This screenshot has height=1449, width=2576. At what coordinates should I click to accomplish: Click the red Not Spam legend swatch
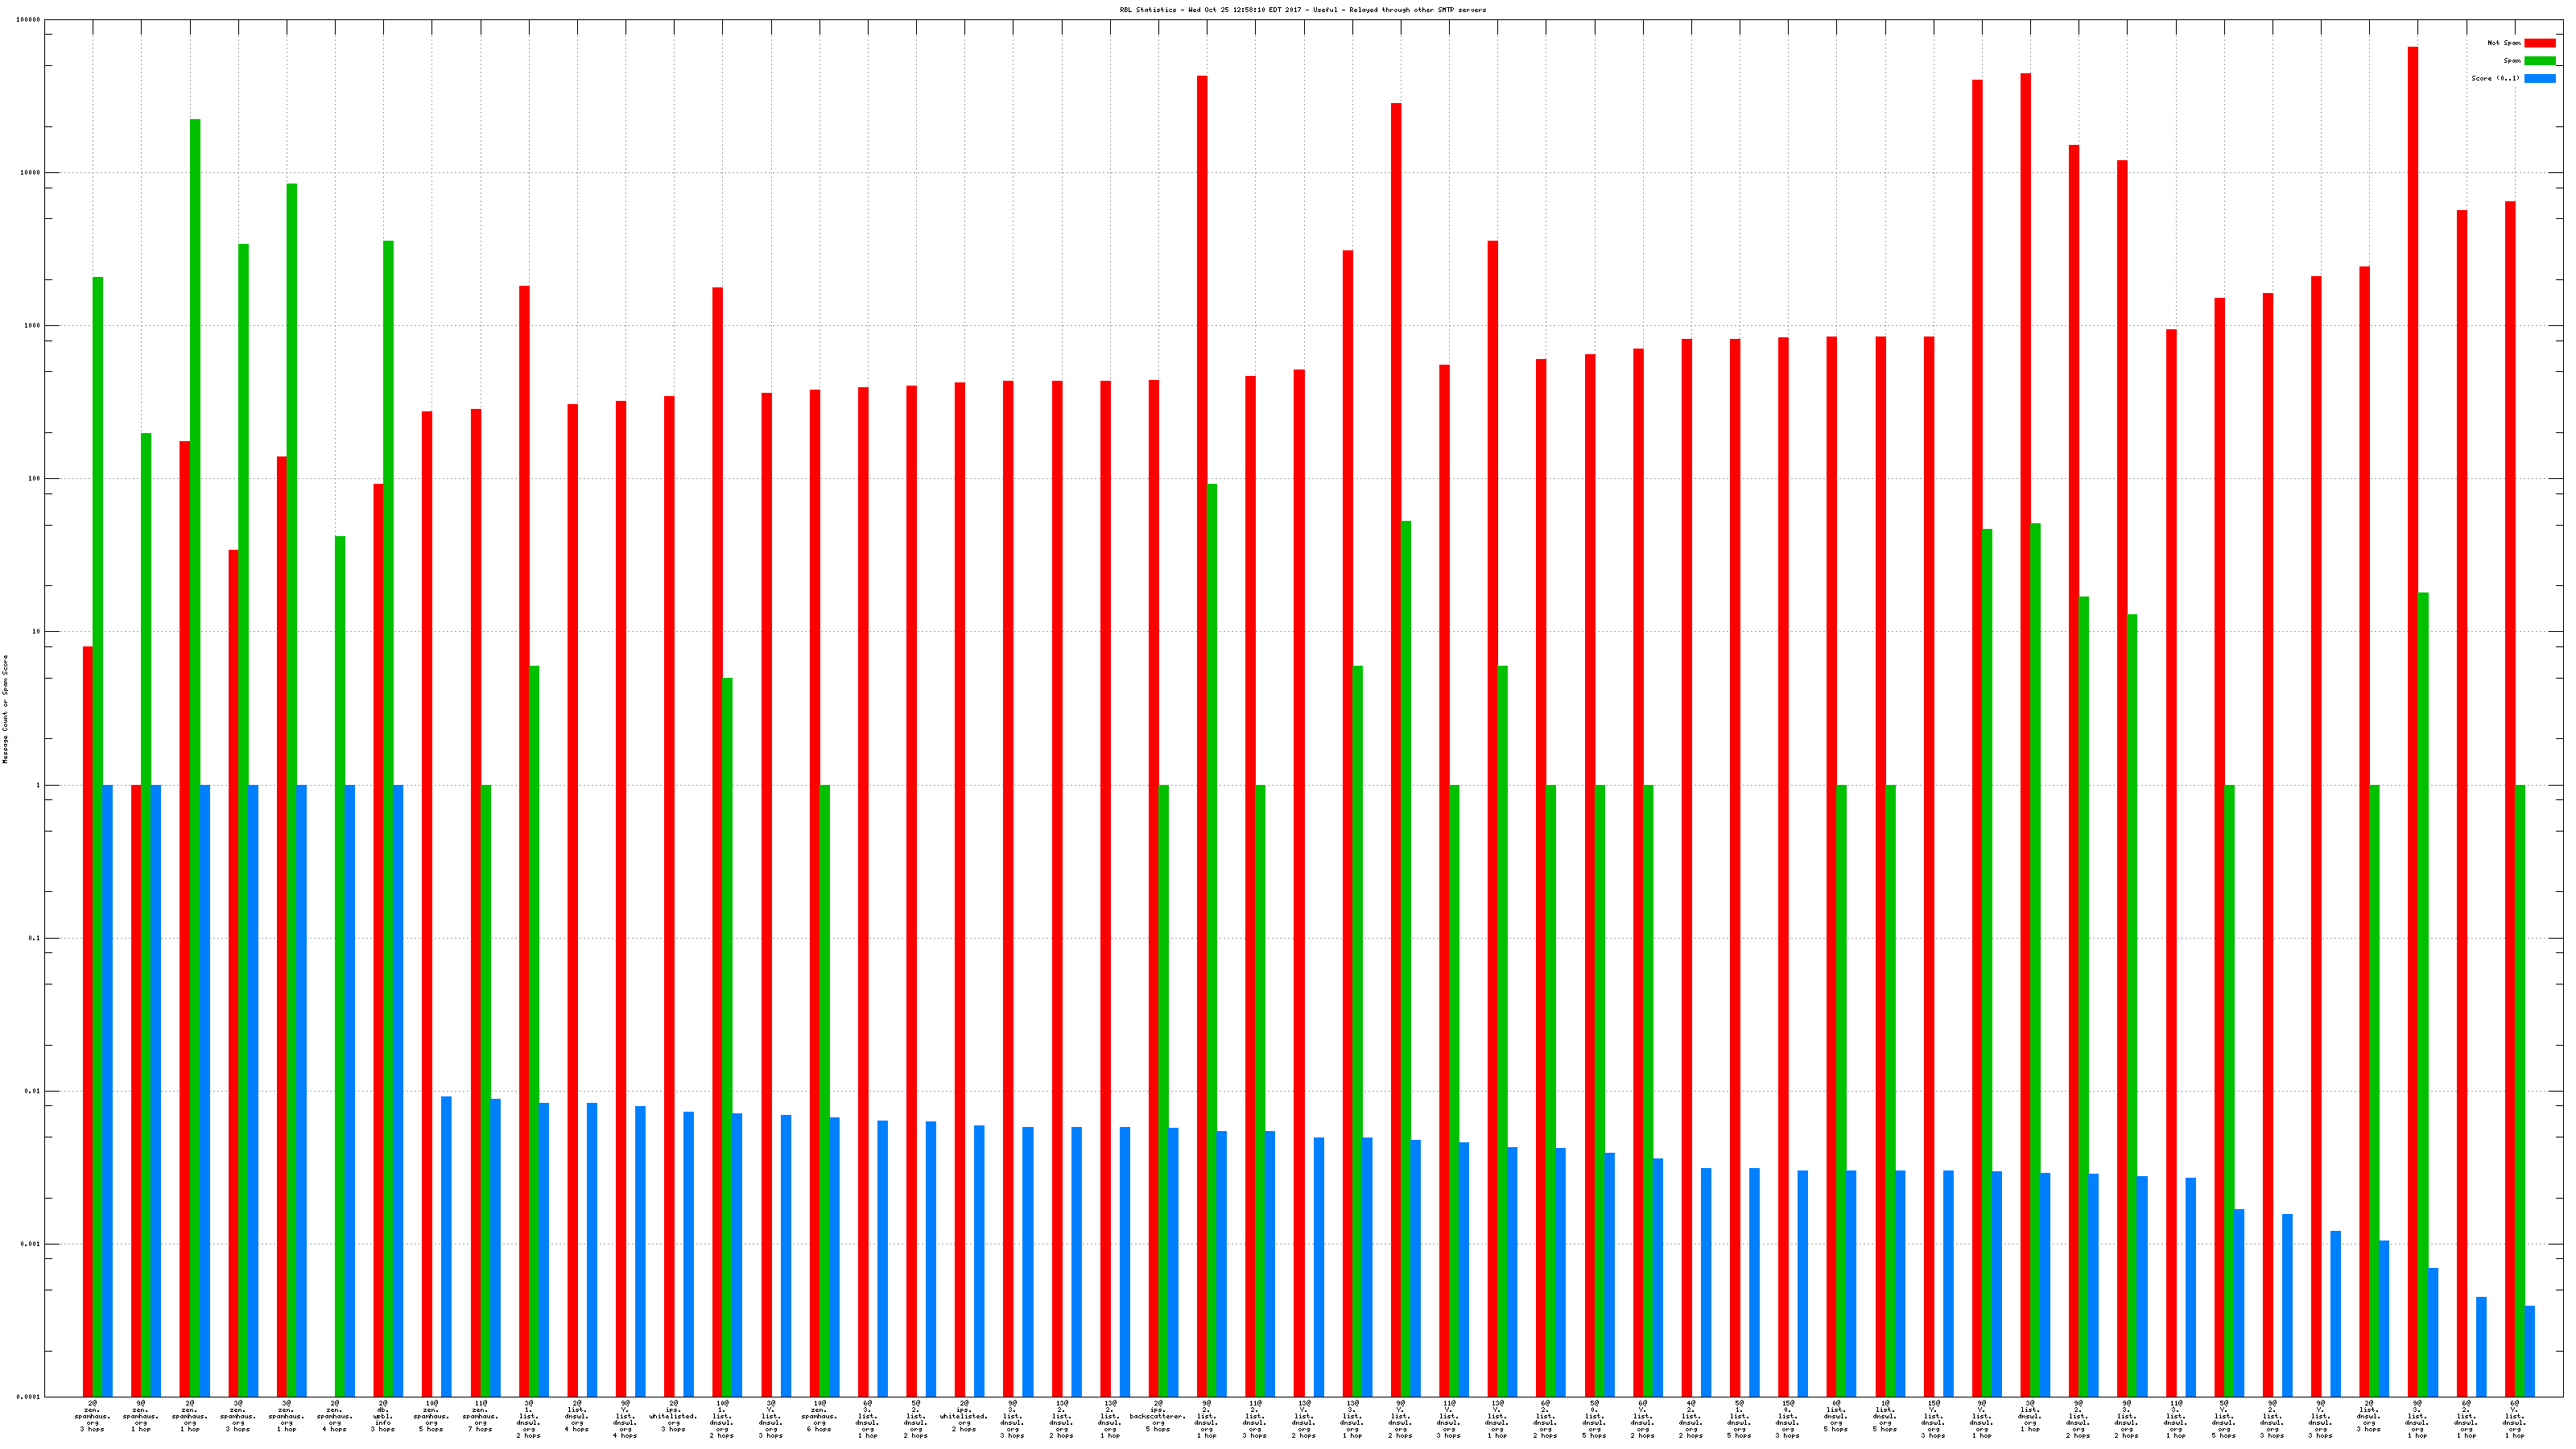click(x=2539, y=43)
